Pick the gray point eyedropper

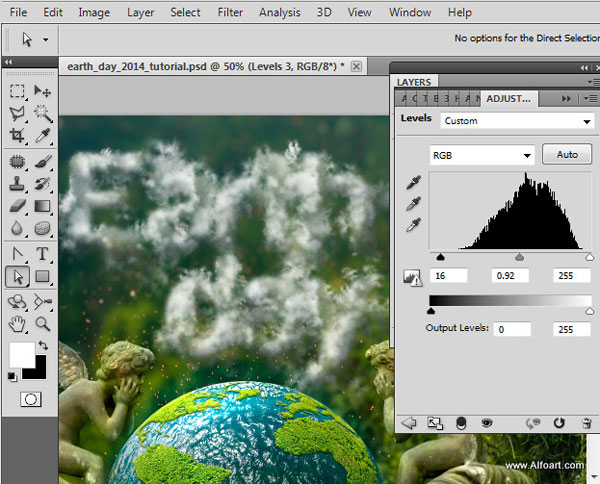click(x=414, y=204)
